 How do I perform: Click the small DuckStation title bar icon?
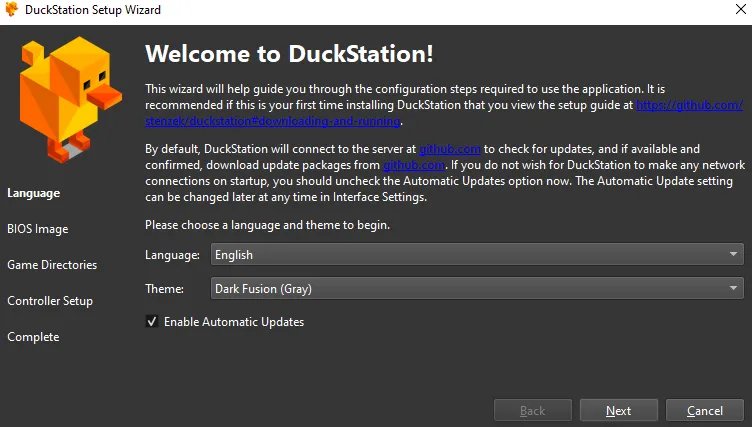12,9
